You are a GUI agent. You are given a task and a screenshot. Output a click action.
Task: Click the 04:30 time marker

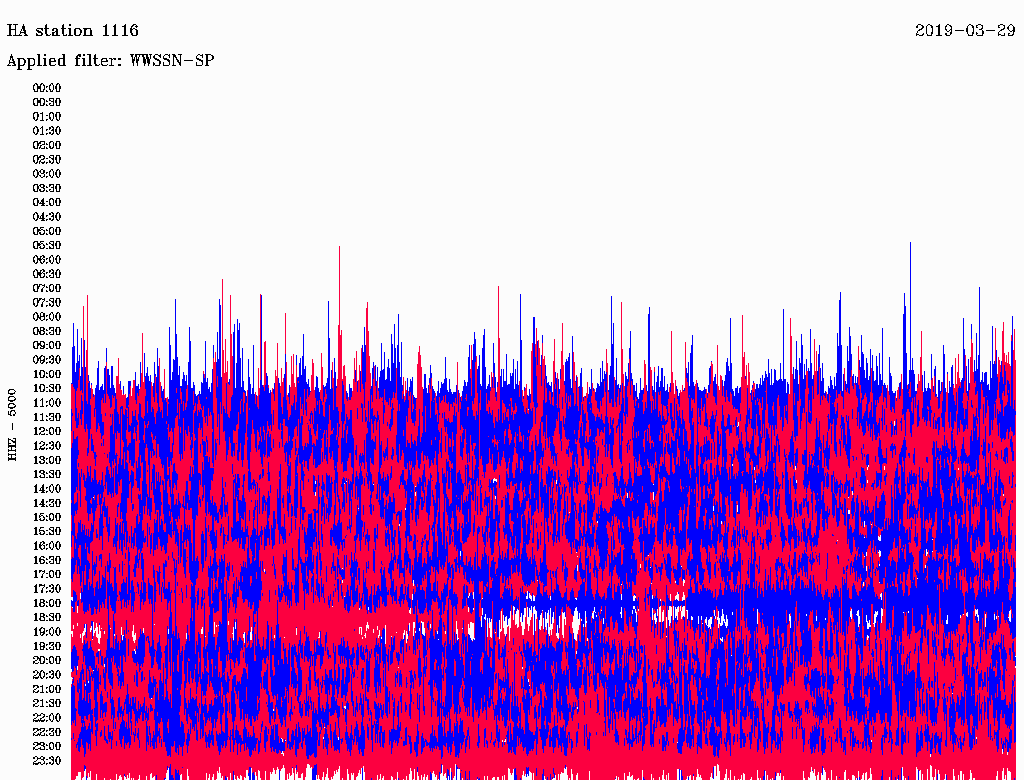coord(47,217)
